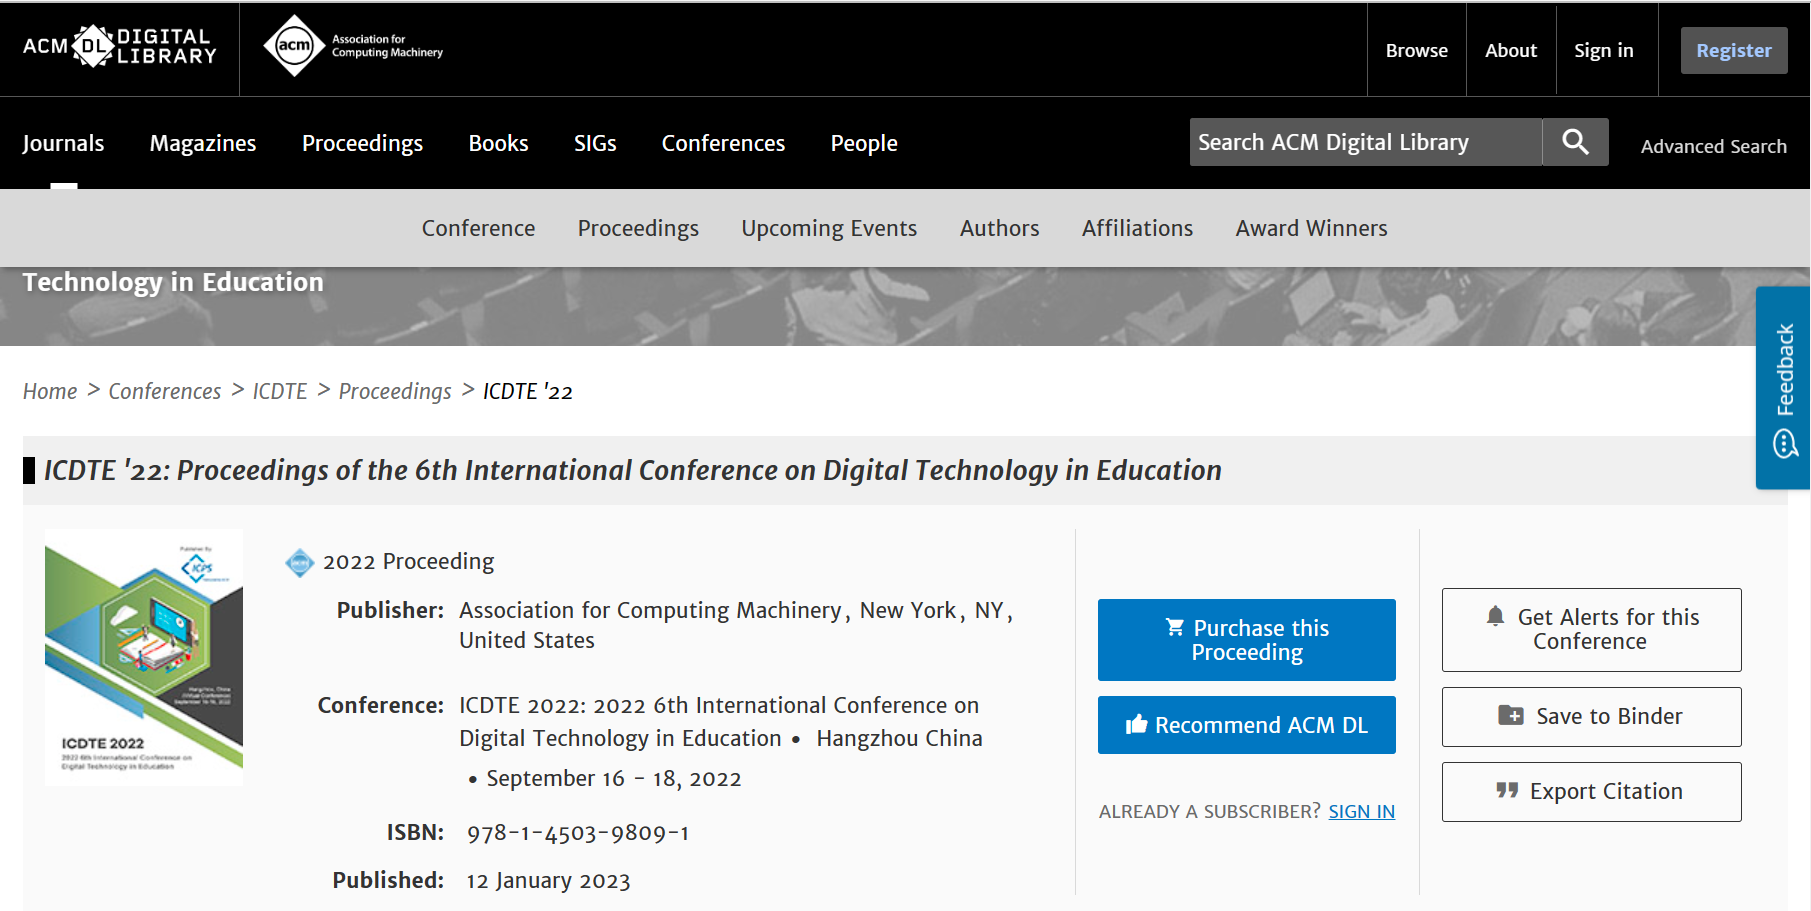Open Conferences in the black navigation bar
Image resolution: width=1811 pixels, height=911 pixels.
tap(723, 143)
